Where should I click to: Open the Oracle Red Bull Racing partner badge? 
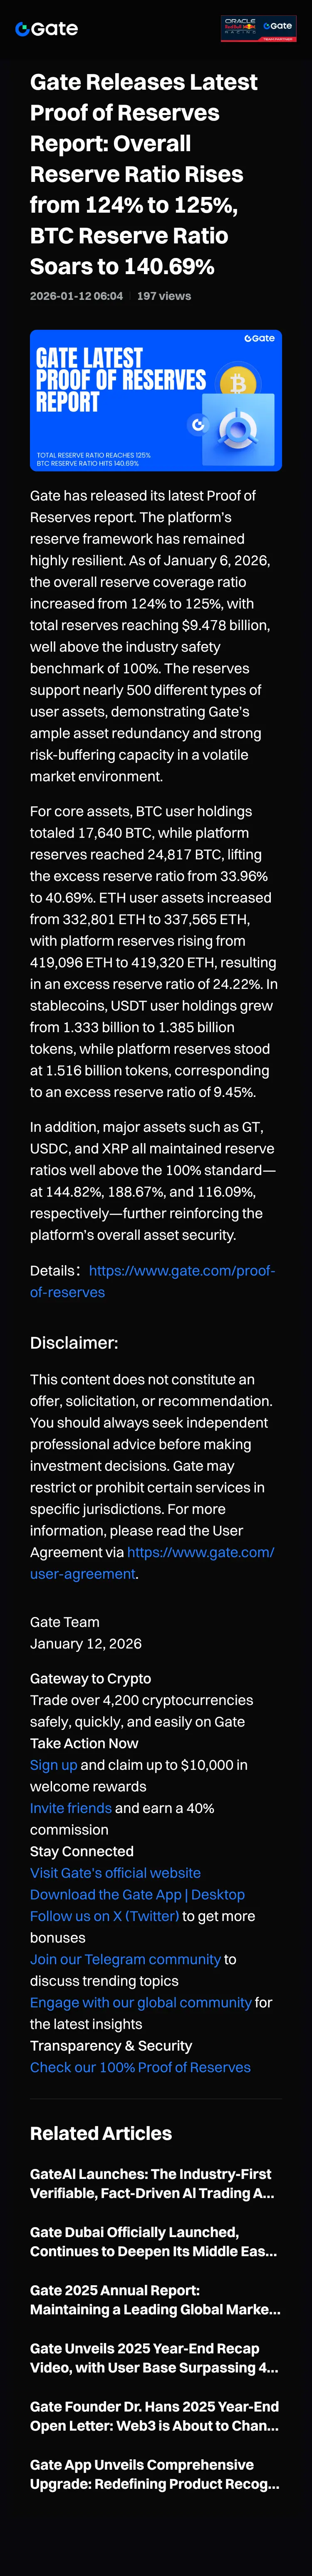pyautogui.click(x=258, y=28)
